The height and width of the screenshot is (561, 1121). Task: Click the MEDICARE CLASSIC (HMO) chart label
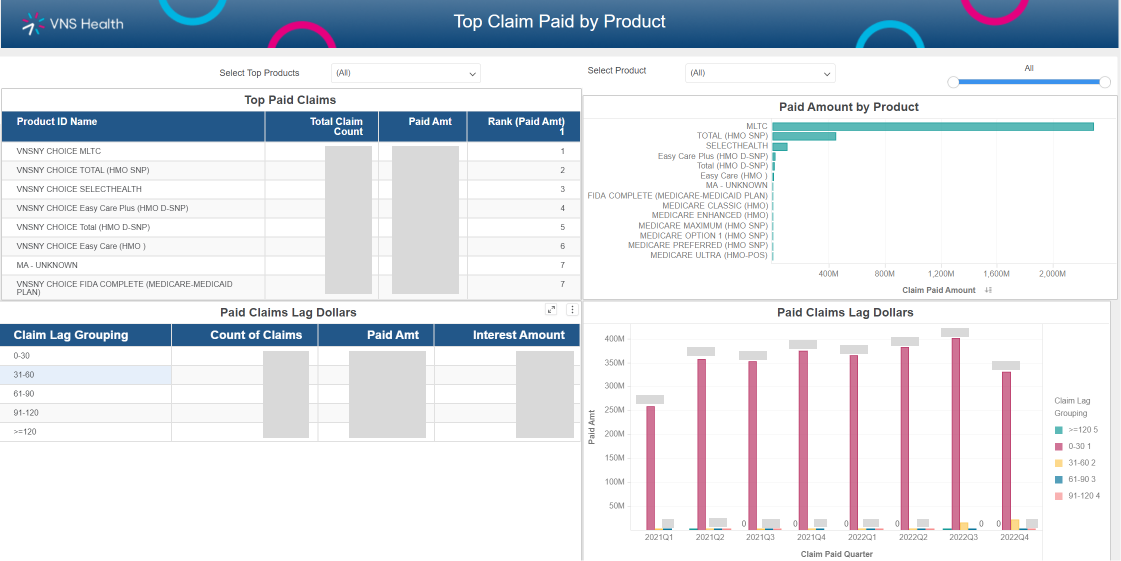(x=715, y=206)
